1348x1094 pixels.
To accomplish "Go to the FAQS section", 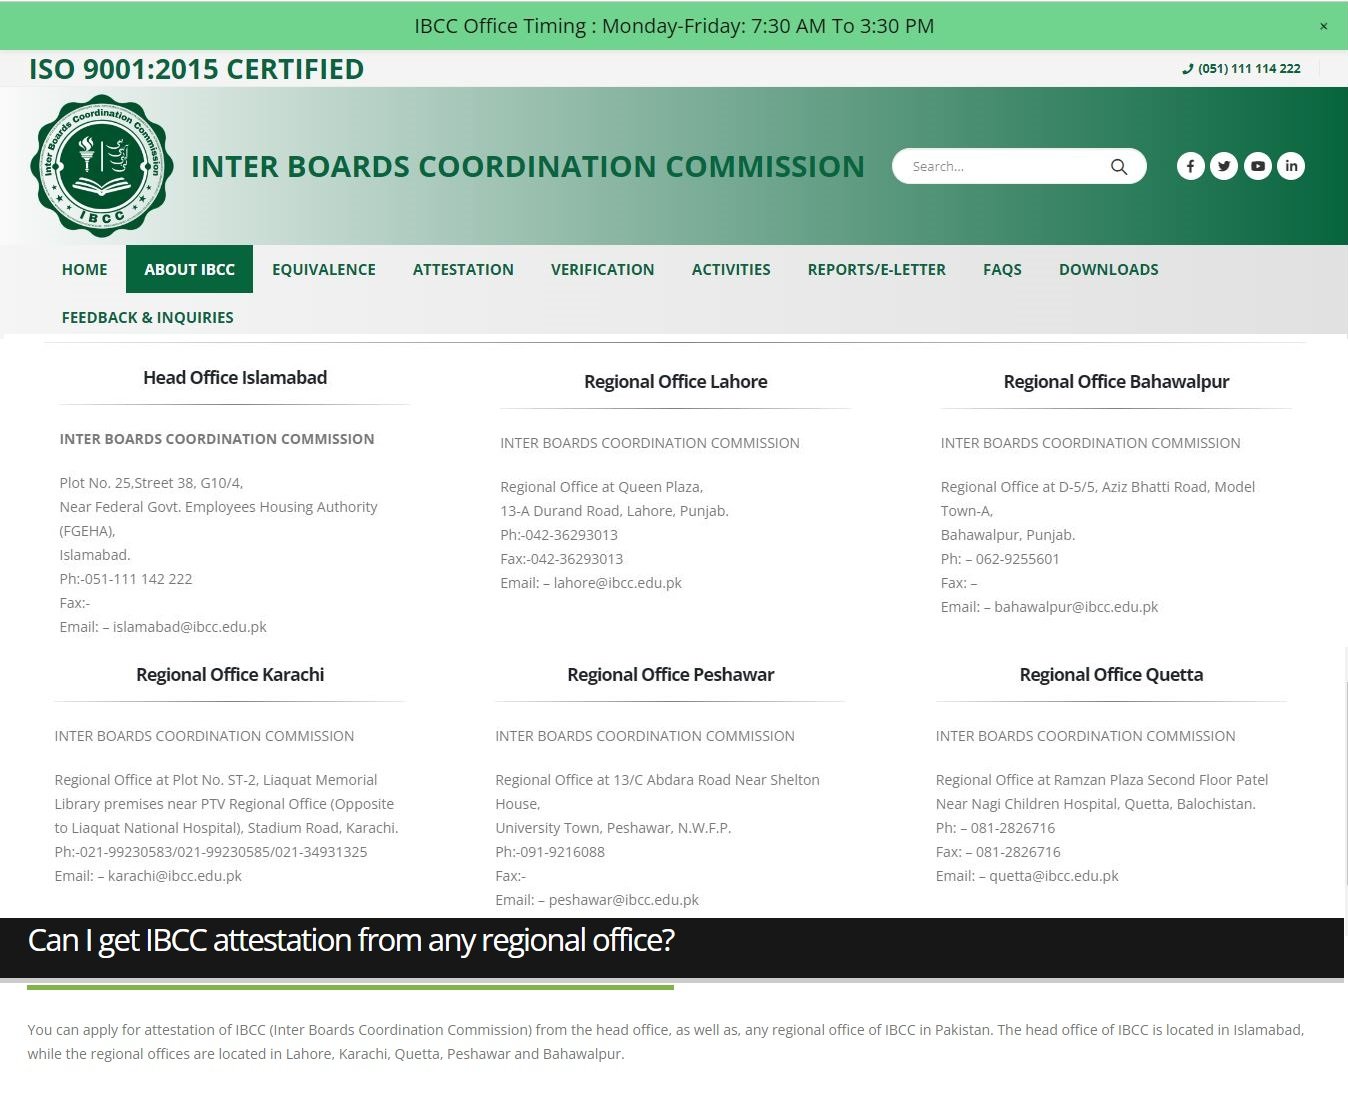I will tap(1002, 269).
